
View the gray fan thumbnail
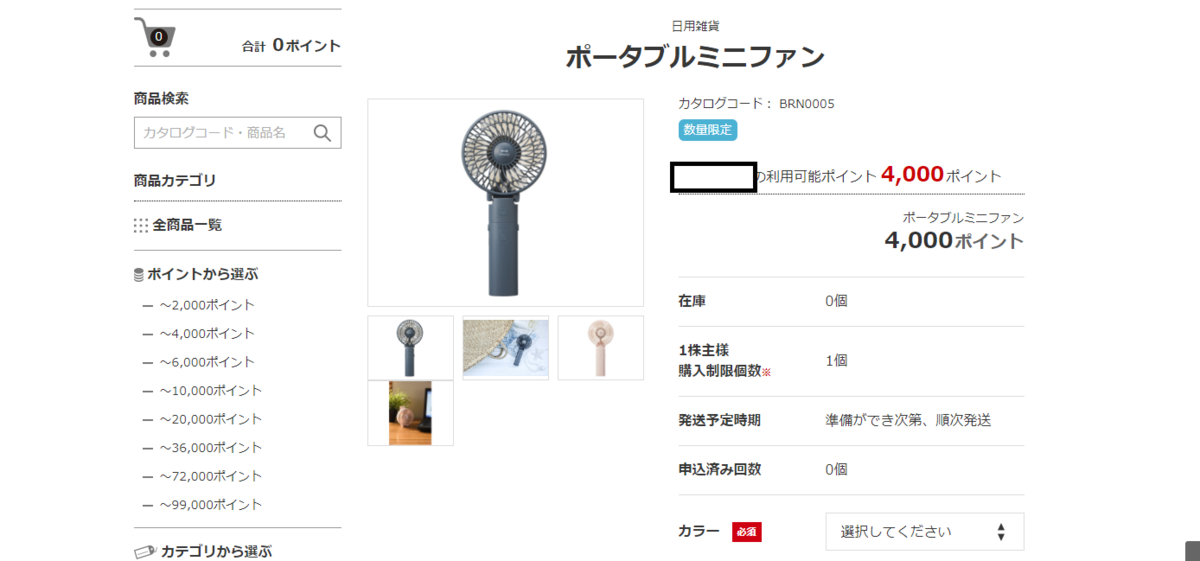(x=411, y=348)
